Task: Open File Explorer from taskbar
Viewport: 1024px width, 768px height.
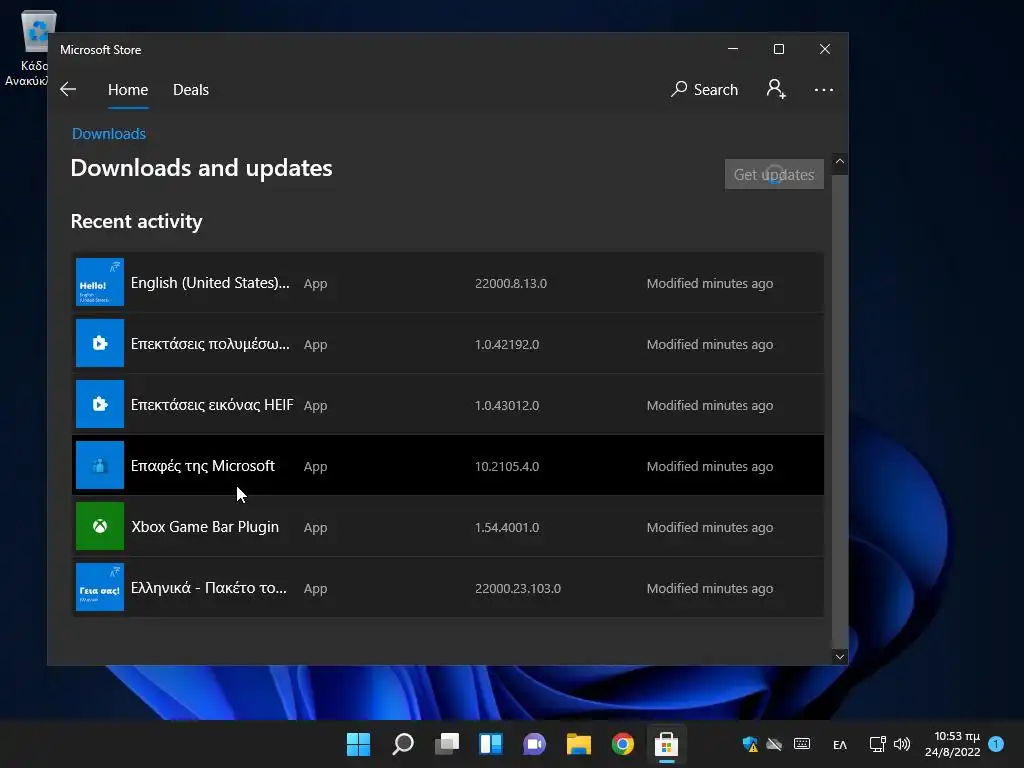Action: tap(579, 744)
